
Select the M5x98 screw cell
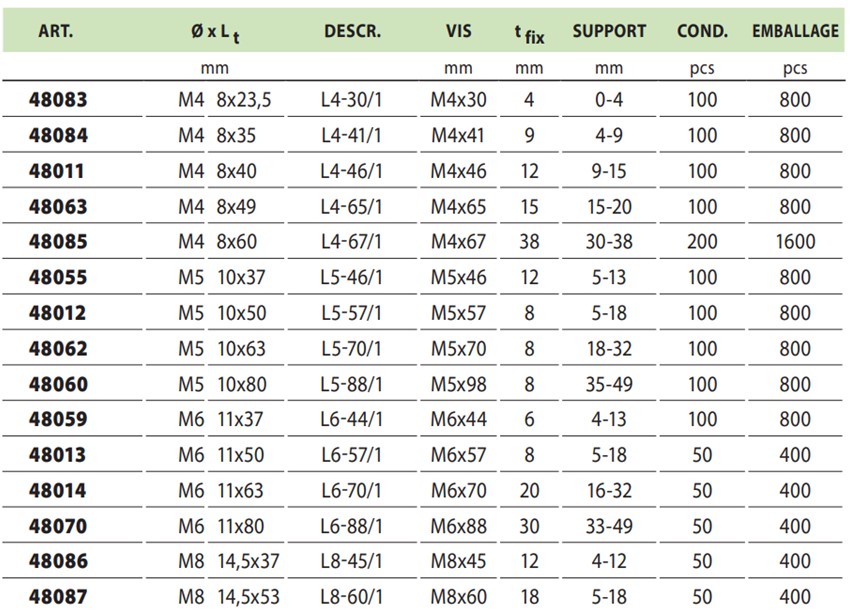pyautogui.click(x=459, y=385)
